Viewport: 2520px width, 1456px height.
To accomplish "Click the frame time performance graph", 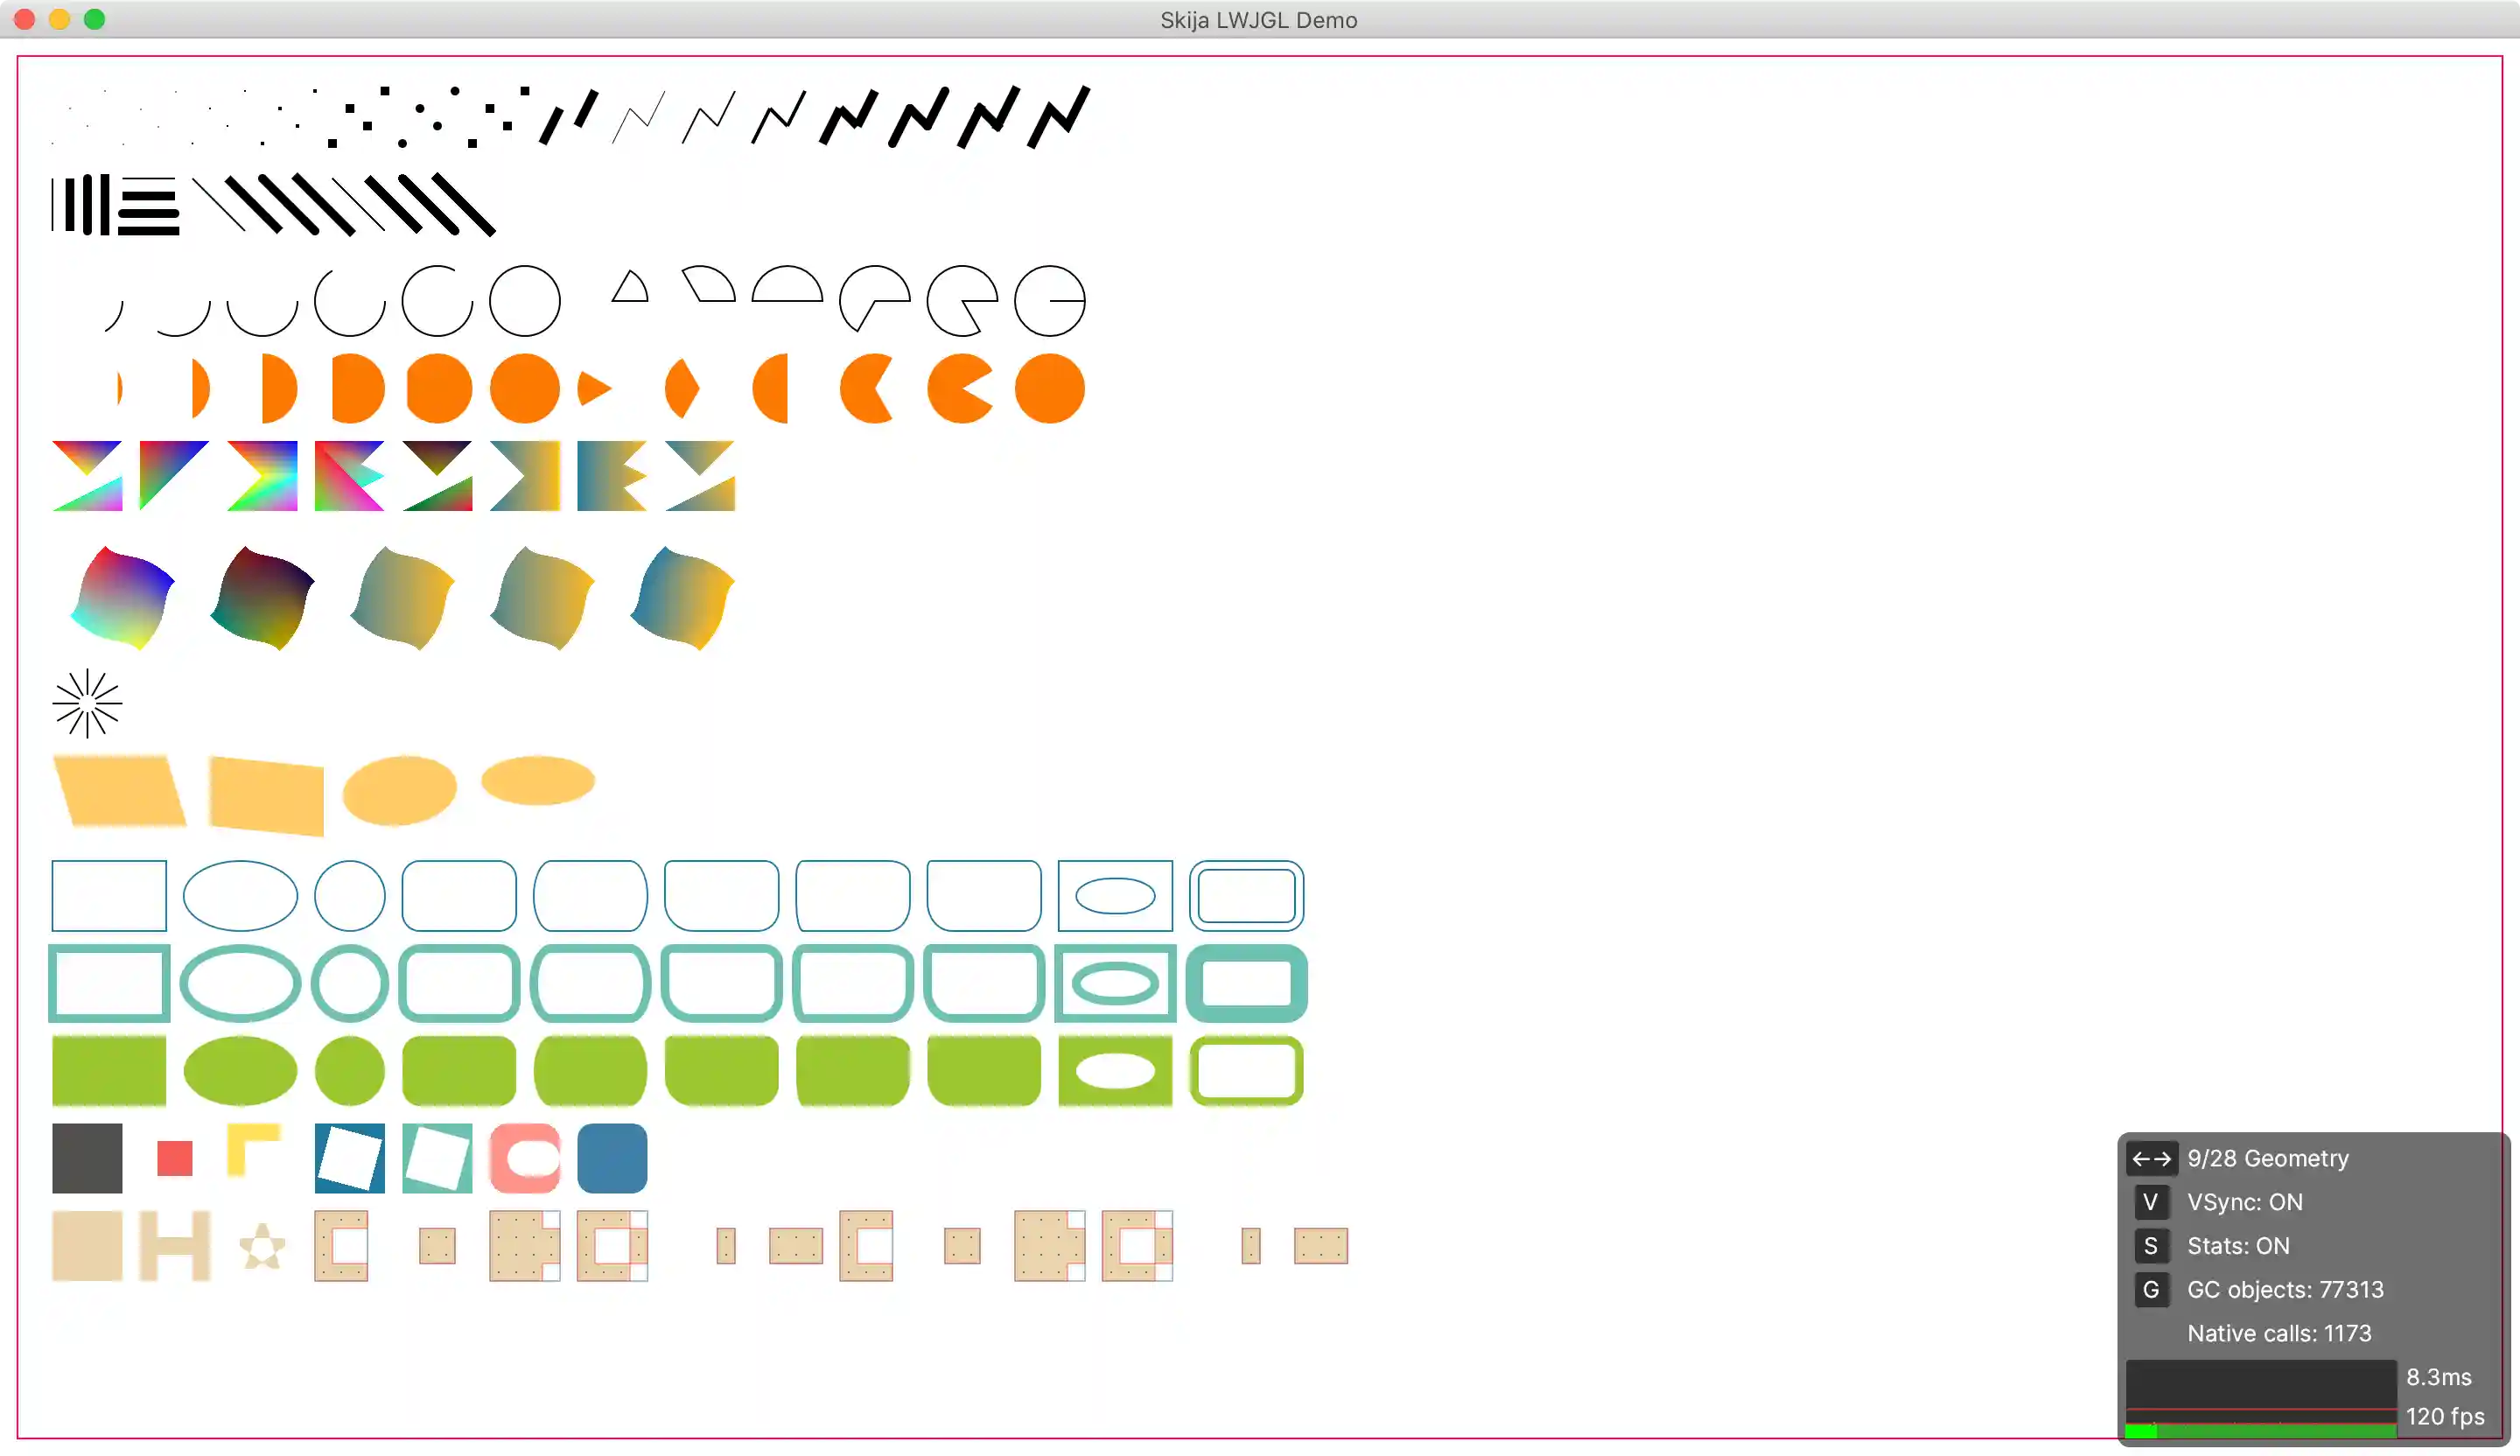I will (2260, 1398).
